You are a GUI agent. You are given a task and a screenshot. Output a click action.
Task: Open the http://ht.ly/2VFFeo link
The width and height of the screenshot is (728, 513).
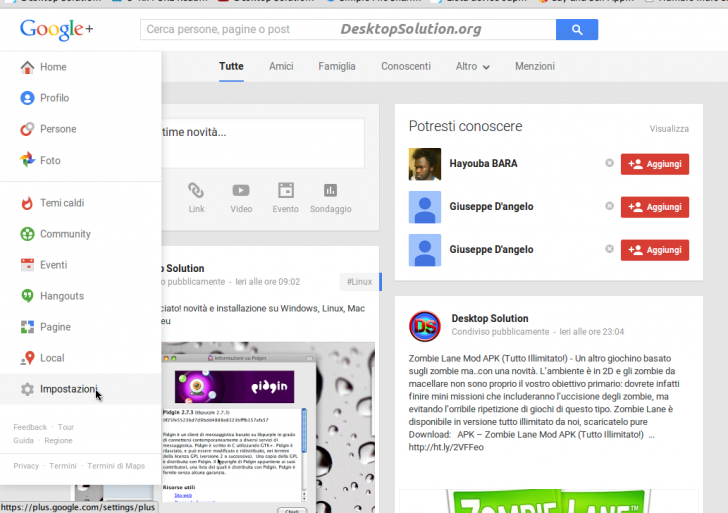coord(446,447)
